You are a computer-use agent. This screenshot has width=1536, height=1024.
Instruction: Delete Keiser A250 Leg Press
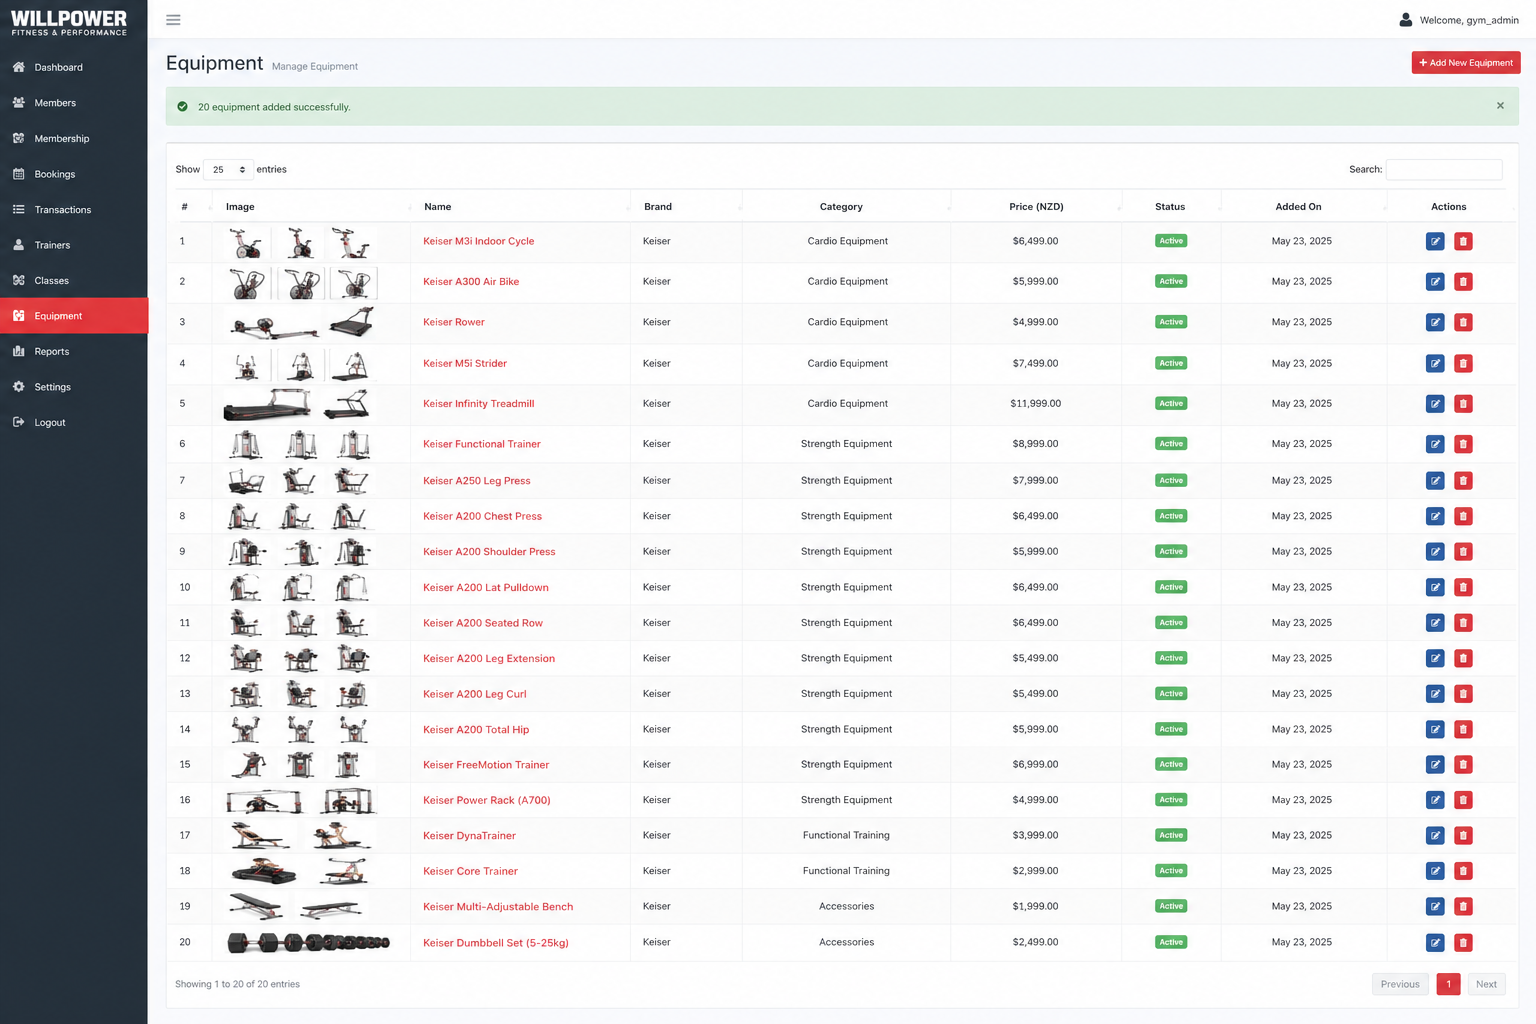[1463, 481]
